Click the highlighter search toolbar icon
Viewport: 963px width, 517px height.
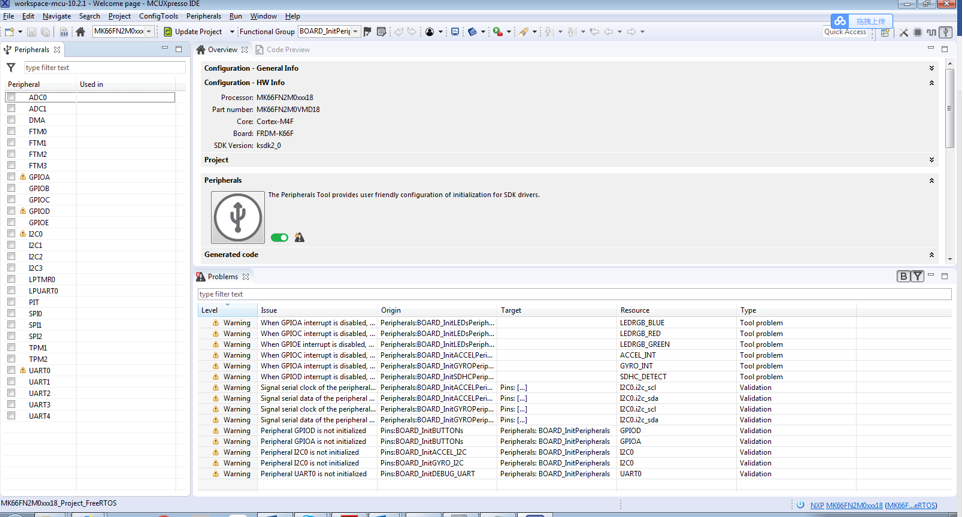coord(523,32)
